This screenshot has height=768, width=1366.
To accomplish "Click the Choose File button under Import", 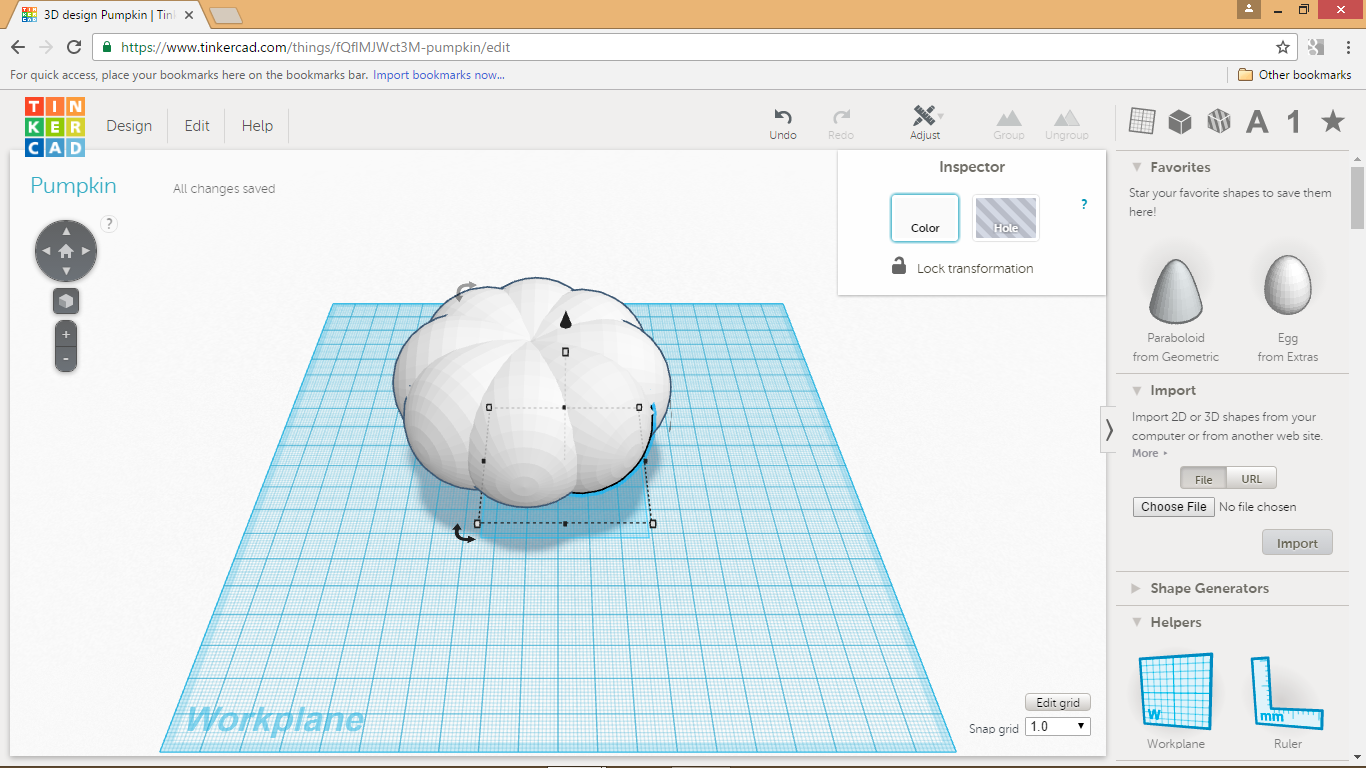I will coord(1173,506).
